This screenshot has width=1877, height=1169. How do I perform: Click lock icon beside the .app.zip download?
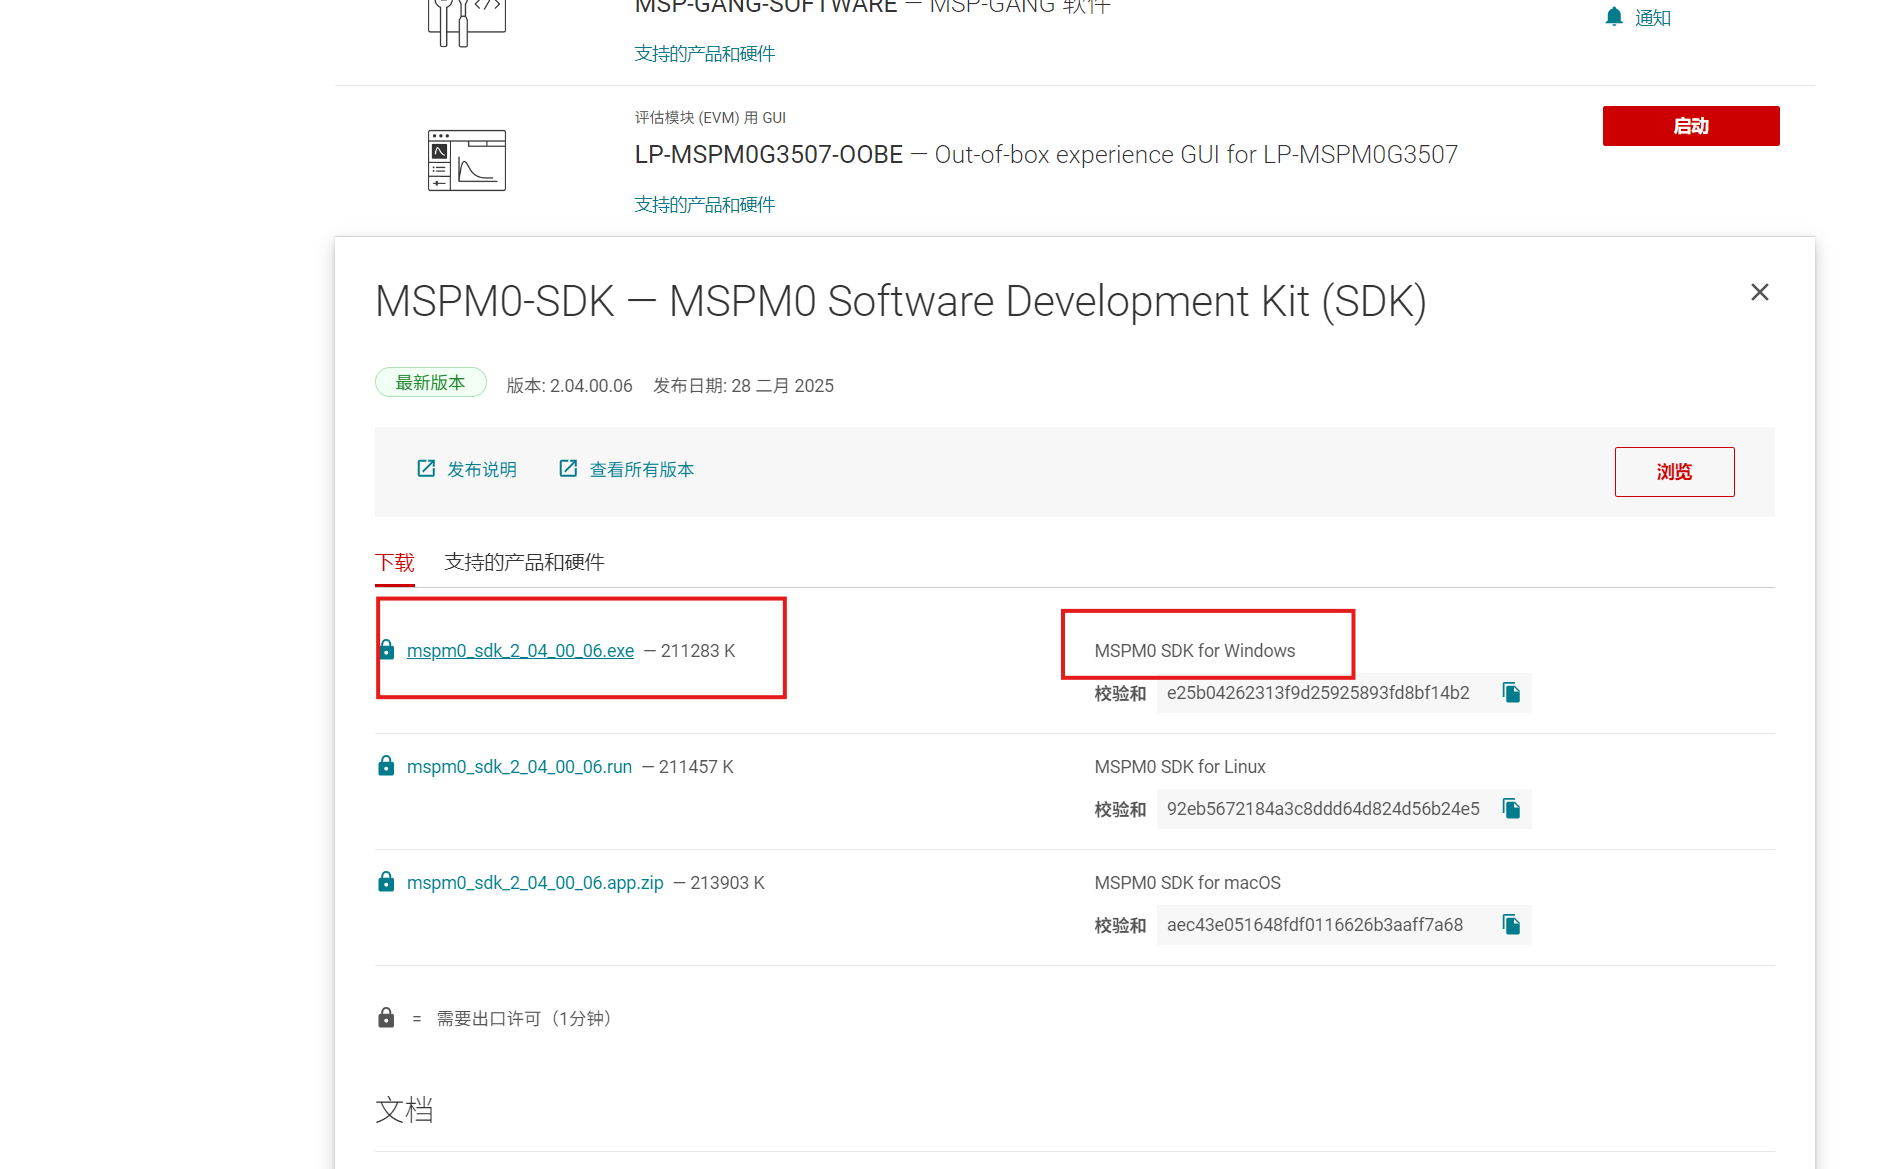(x=386, y=882)
